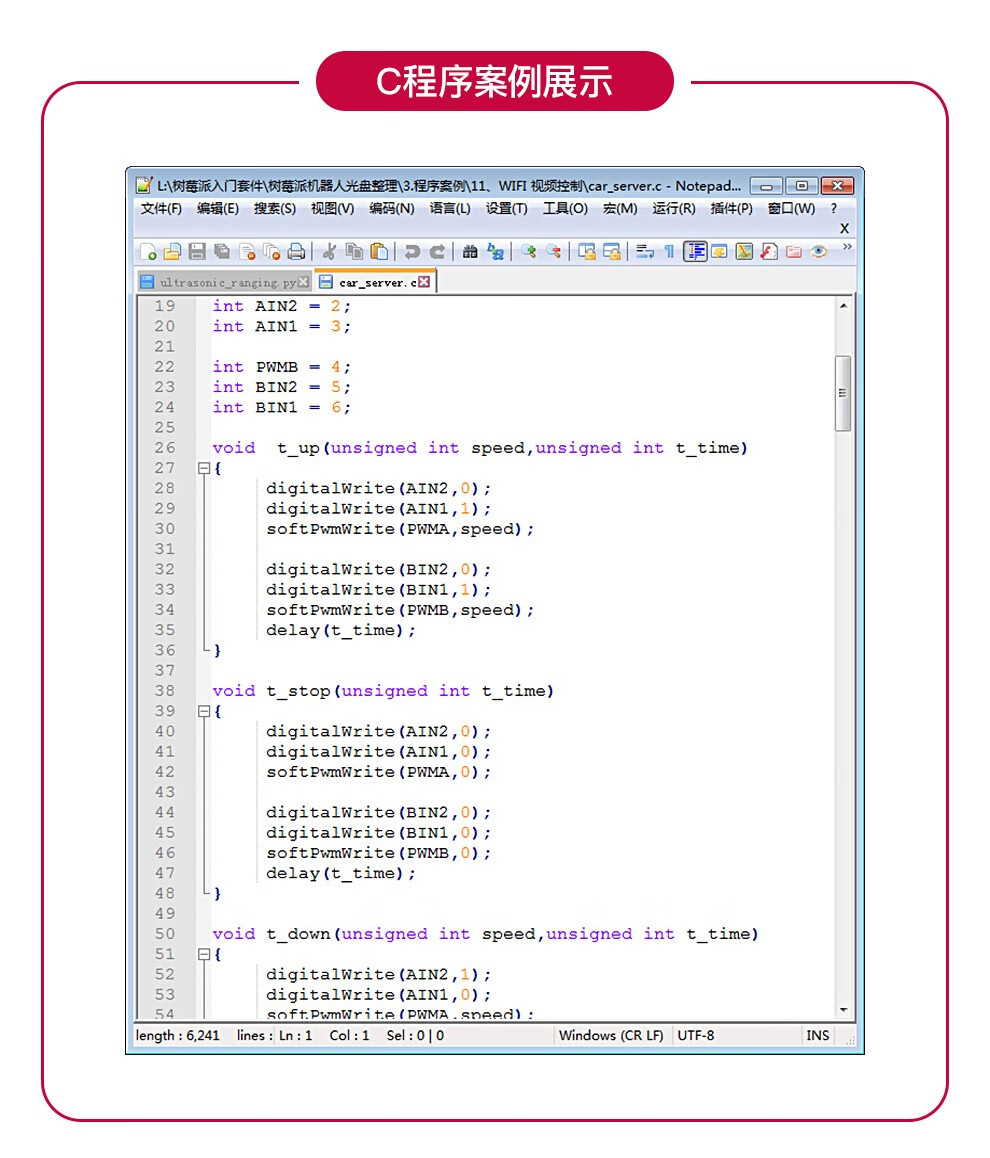The width and height of the screenshot is (990, 1158).
Task: Click the New file toolbar icon
Action: pyautogui.click(x=148, y=252)
